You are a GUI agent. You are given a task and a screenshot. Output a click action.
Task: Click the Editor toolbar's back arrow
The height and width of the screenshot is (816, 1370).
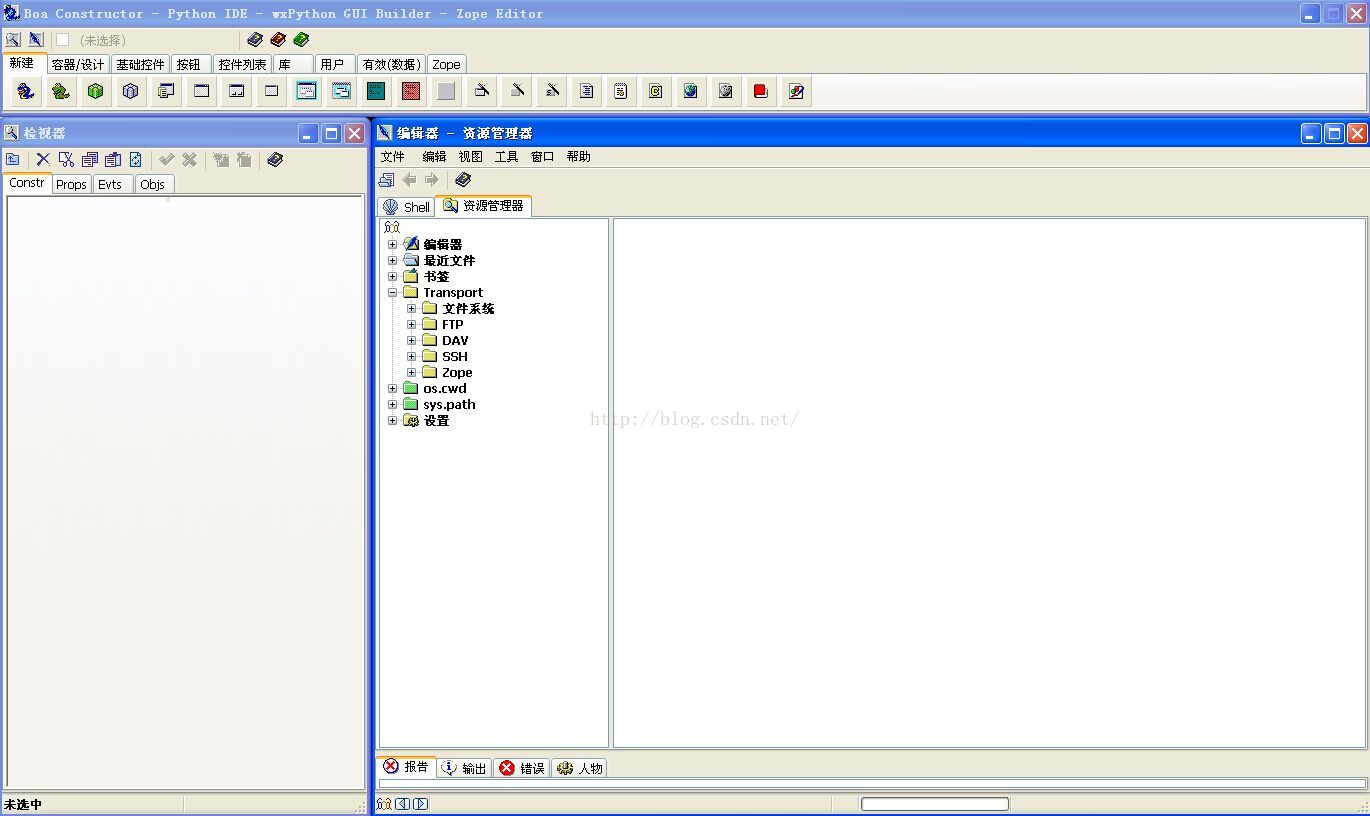click(409, 180)
